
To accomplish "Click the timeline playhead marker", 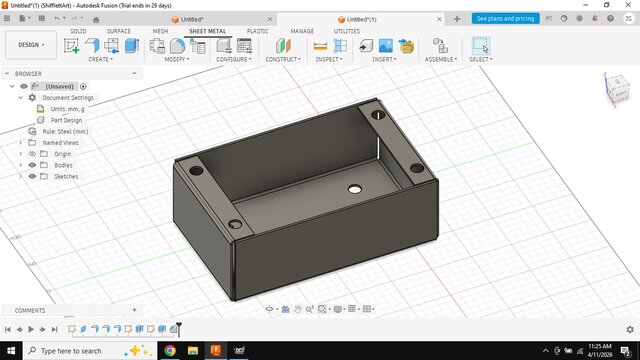I will point(179,329).
